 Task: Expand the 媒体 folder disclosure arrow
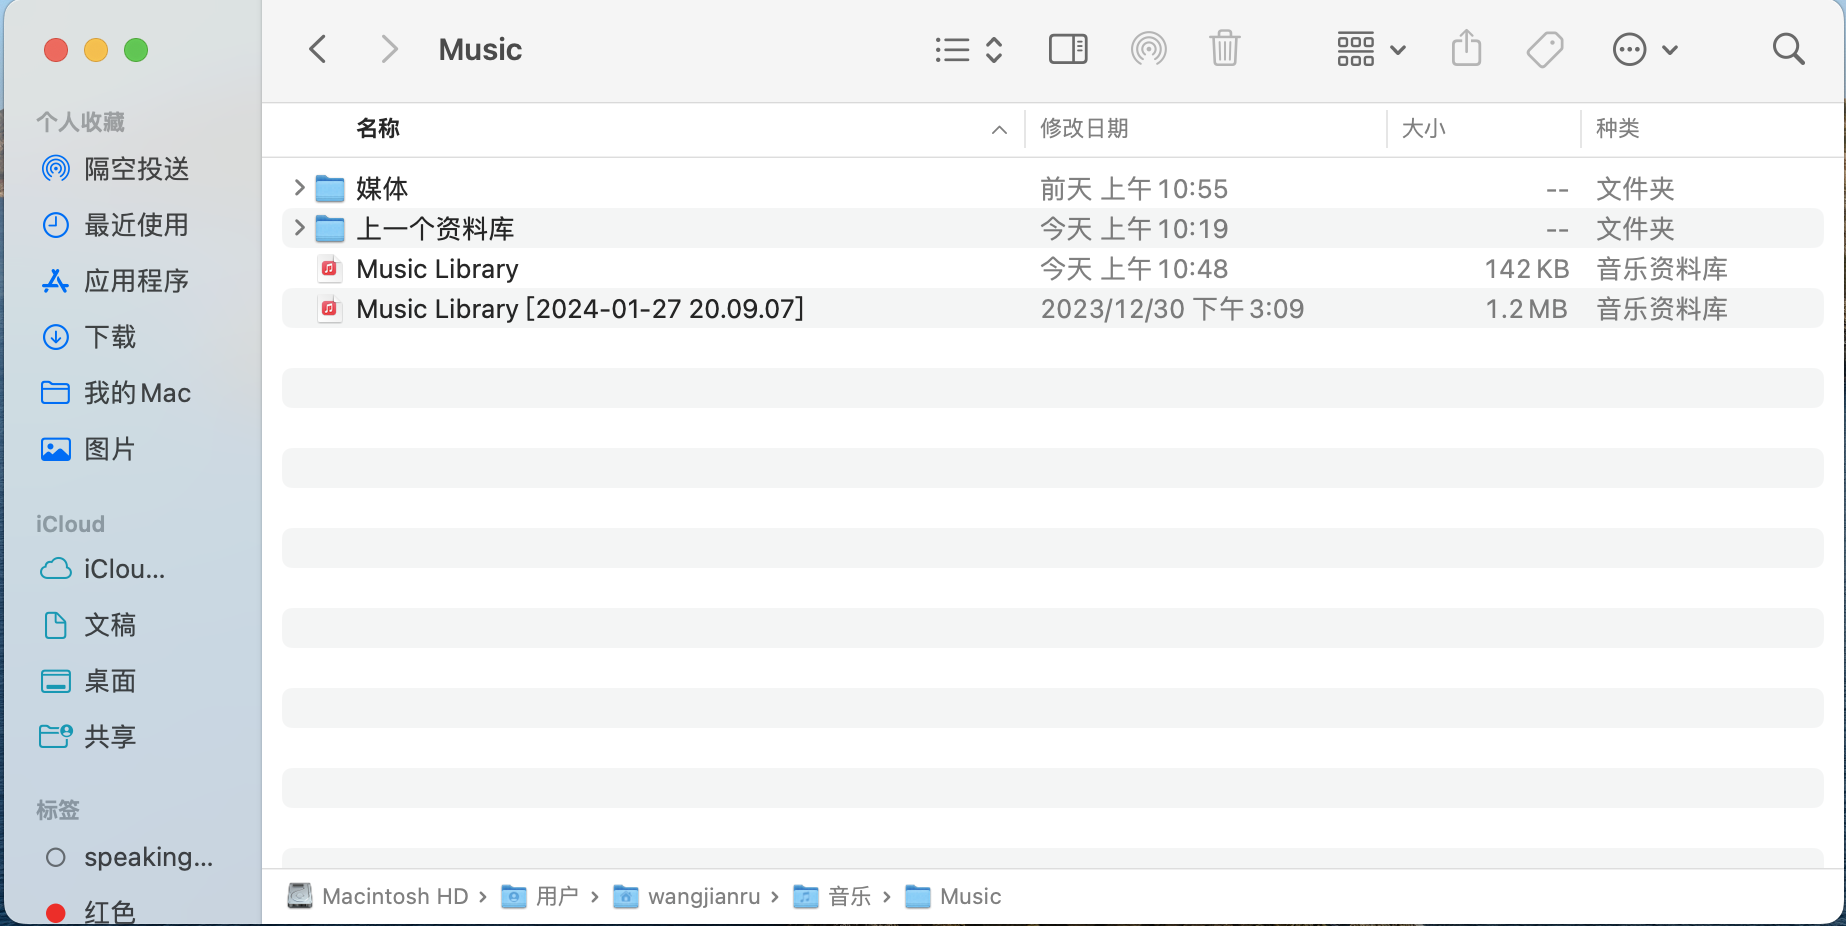(298, 187)
